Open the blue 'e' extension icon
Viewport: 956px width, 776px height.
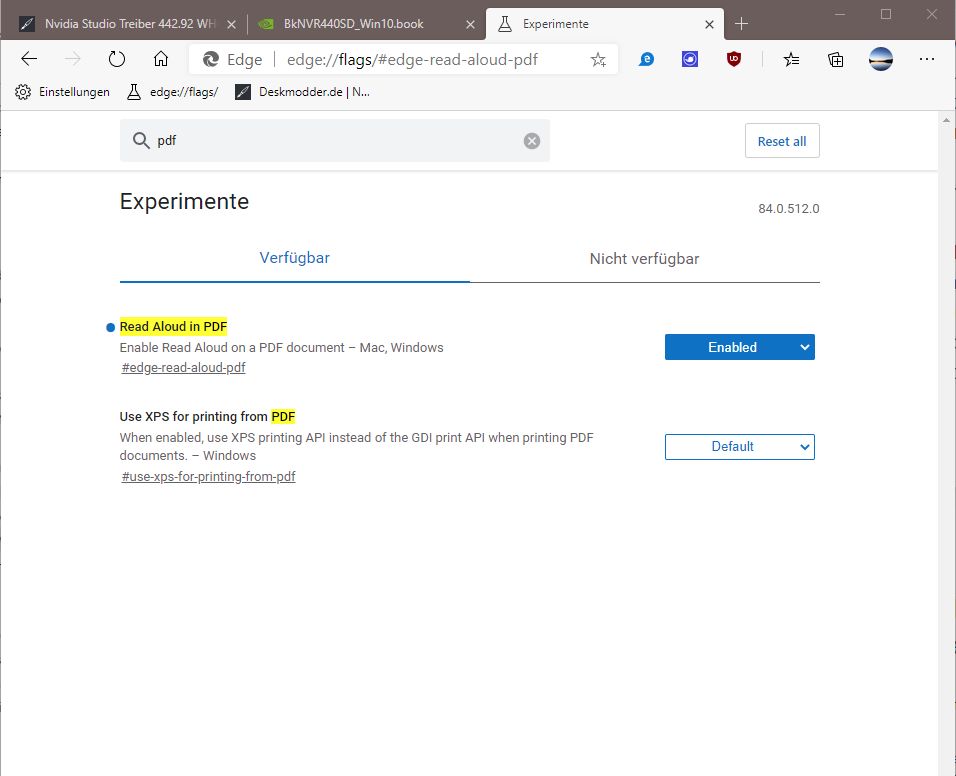(x=646, y=59)
